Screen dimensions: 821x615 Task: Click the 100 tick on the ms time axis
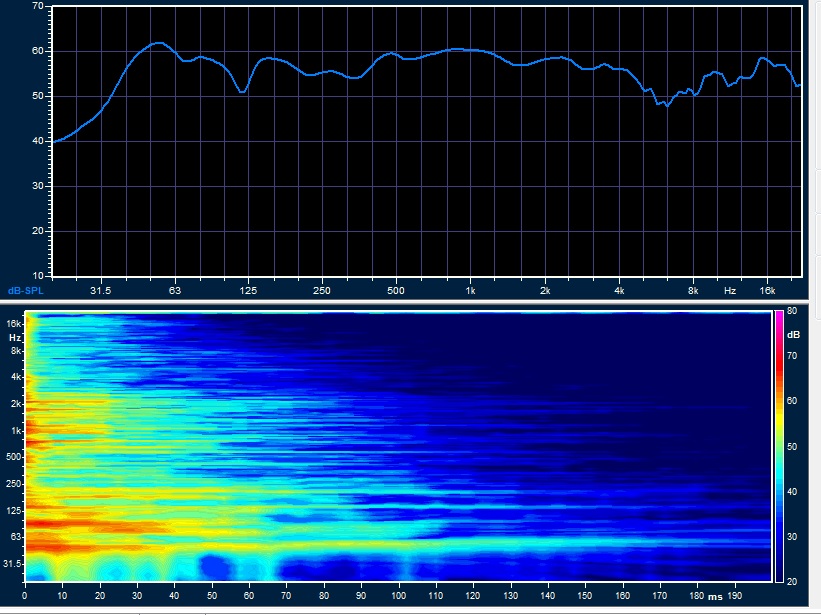pos(398,596)
